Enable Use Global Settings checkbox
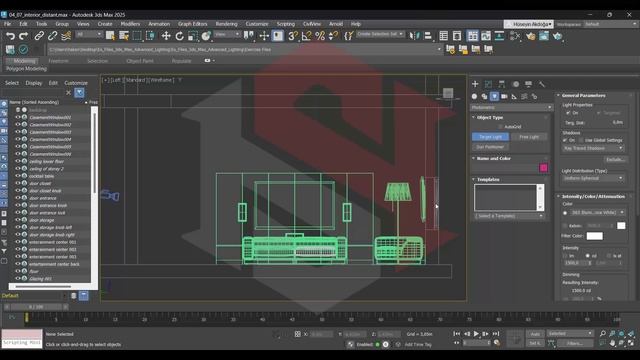 [x=581, y=140]
